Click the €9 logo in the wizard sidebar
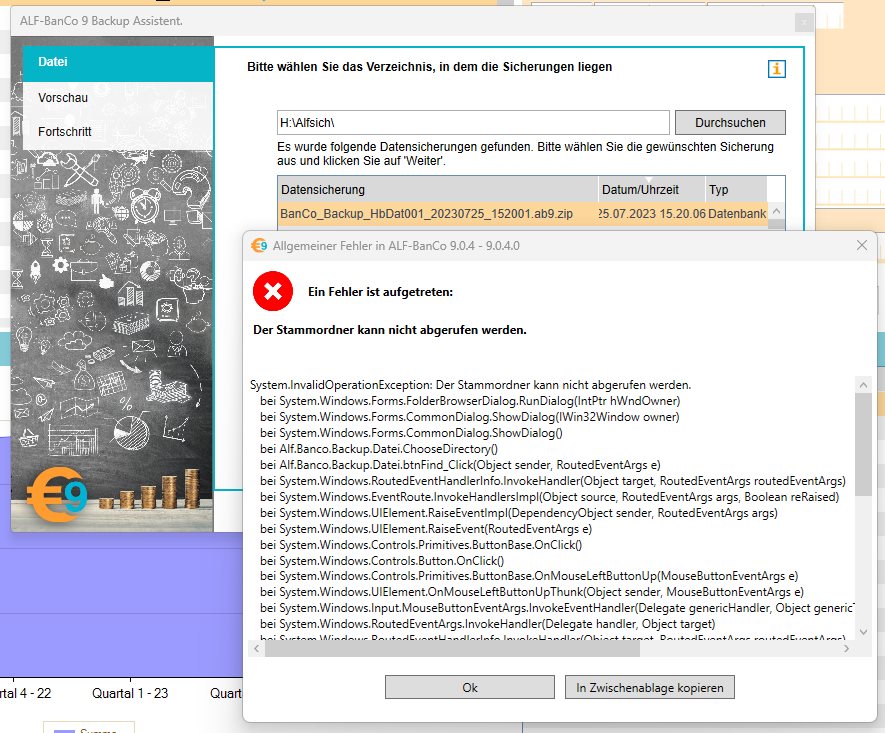 pos(58,494)
